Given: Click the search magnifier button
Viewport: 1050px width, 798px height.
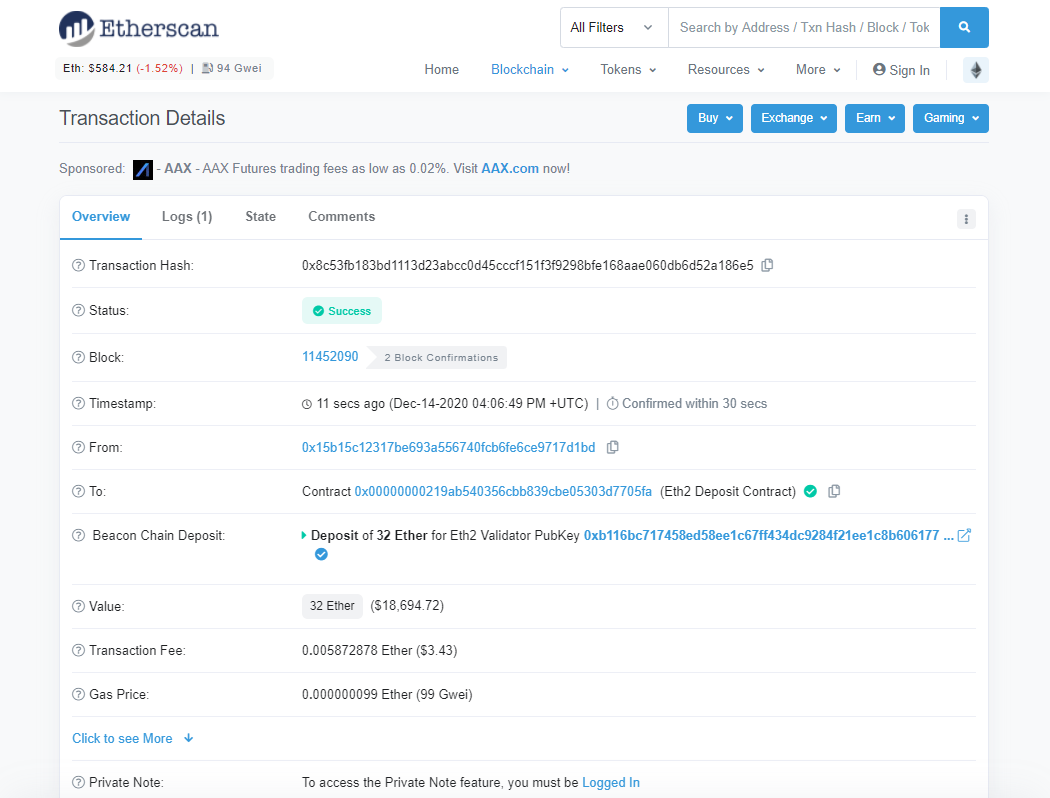Looking at the screenshot, I should [964, 28].
